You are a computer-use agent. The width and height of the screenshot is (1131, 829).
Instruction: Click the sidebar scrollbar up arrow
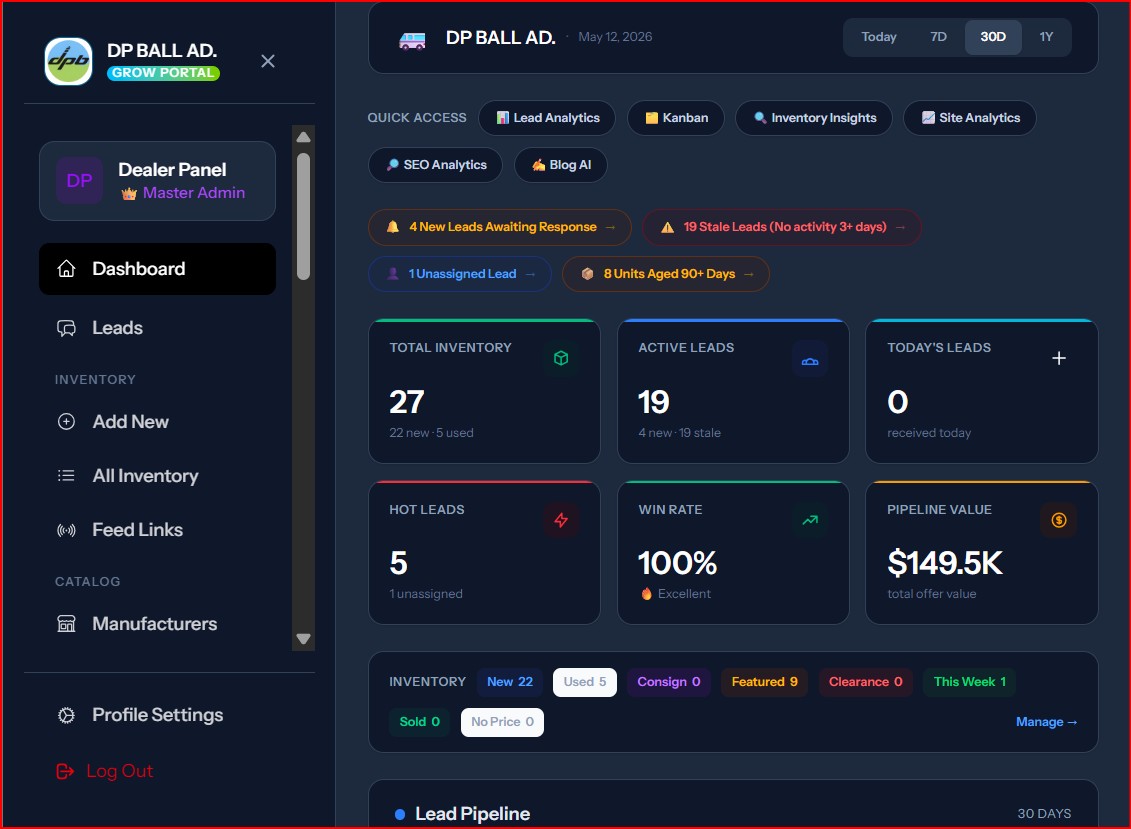[304, 137]
